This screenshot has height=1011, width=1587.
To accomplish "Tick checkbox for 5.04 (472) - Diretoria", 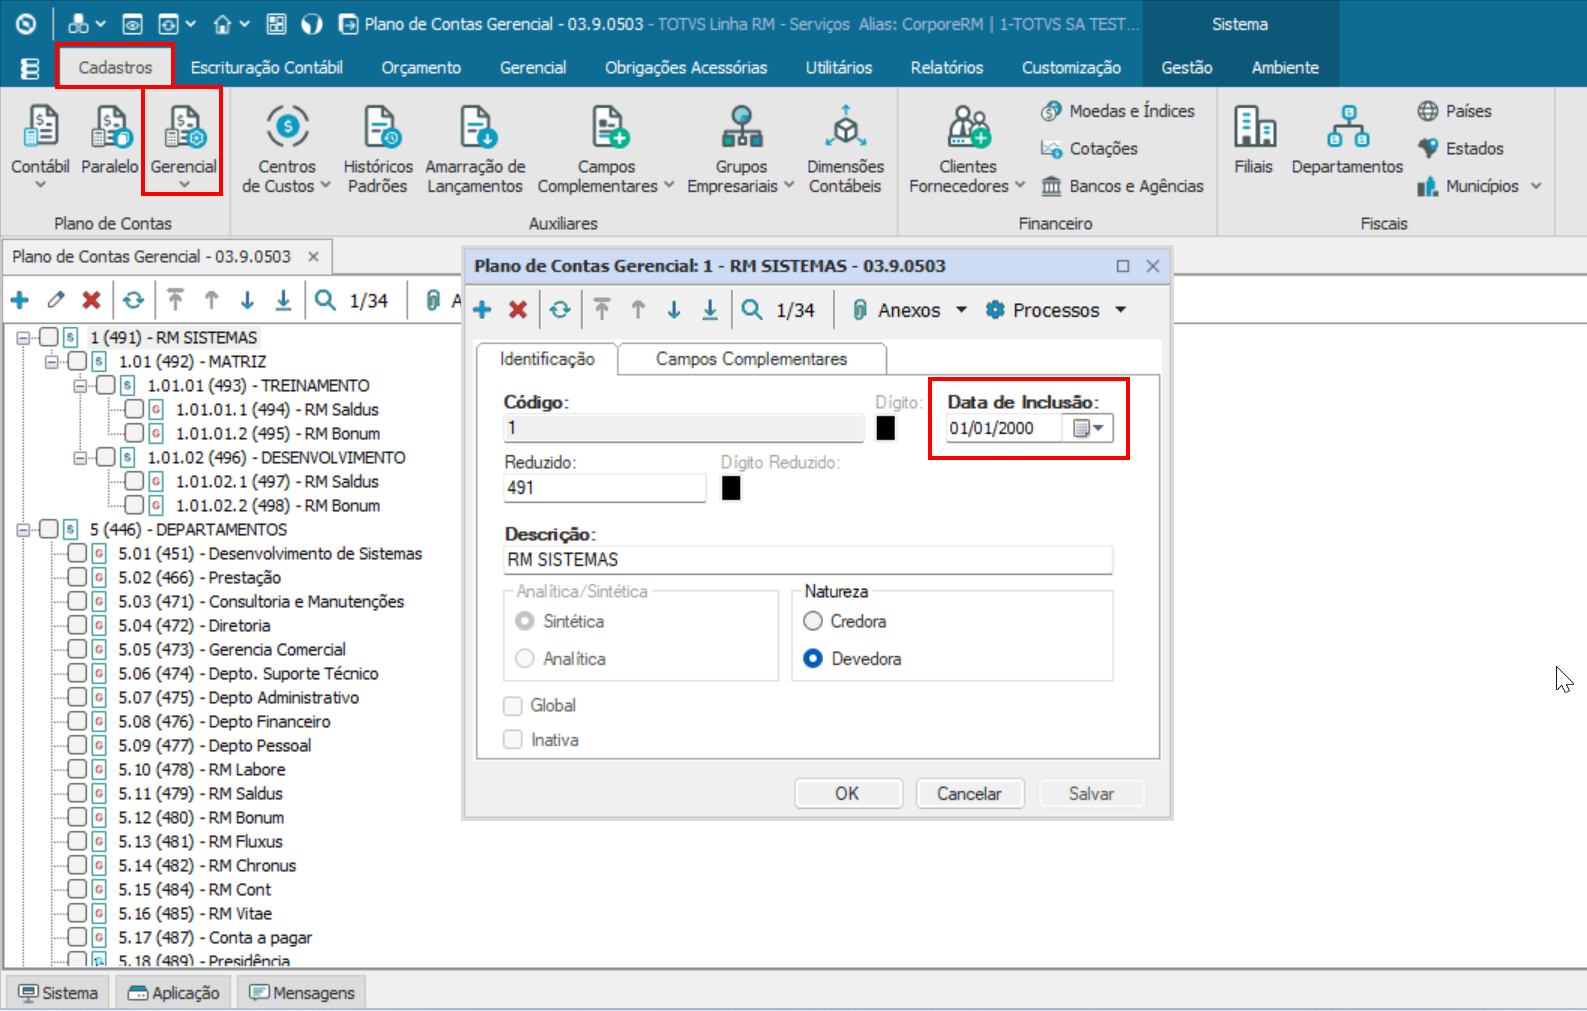I will click(x=77, y=625).
